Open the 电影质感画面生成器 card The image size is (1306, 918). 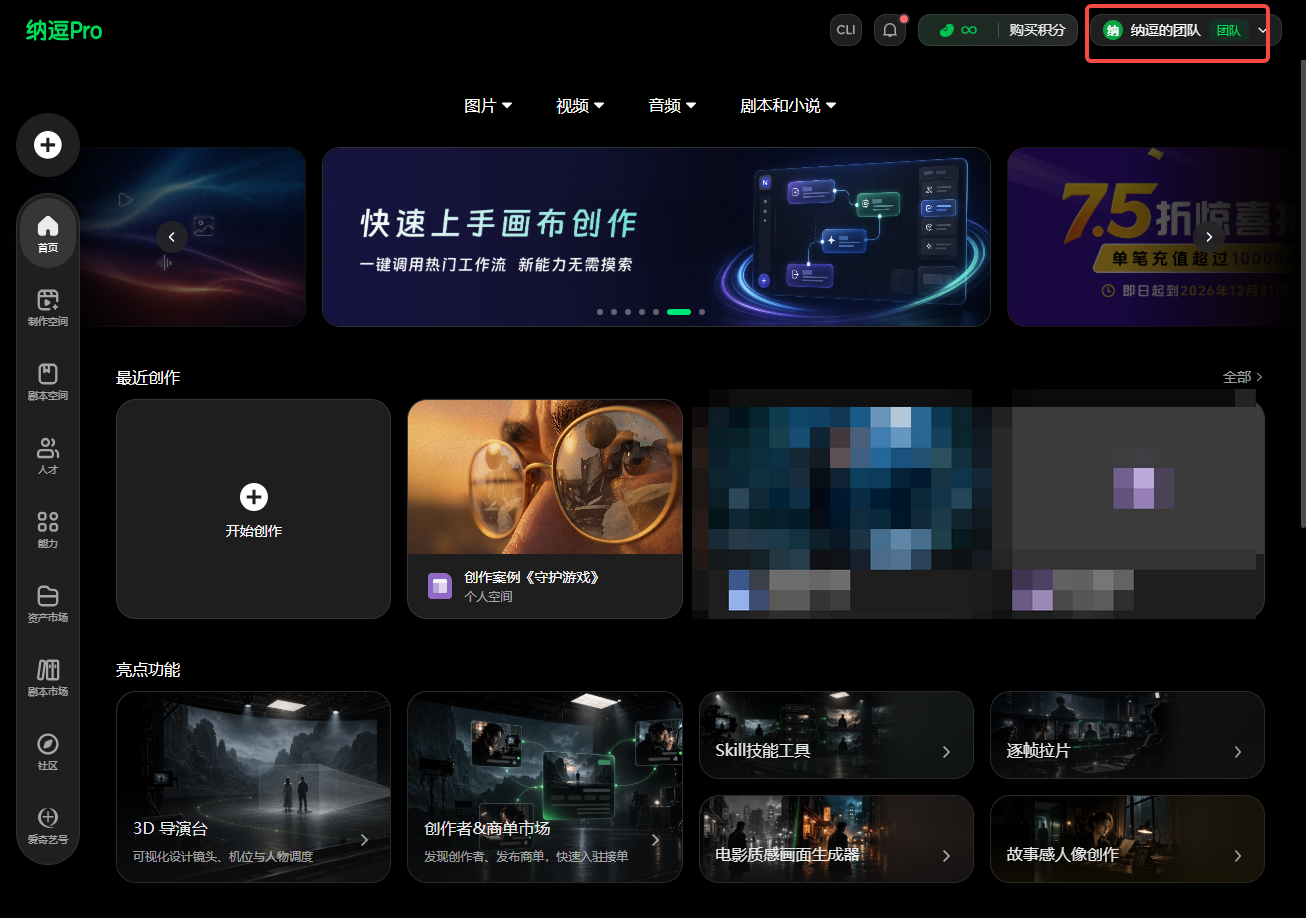(x=836, y=839)
